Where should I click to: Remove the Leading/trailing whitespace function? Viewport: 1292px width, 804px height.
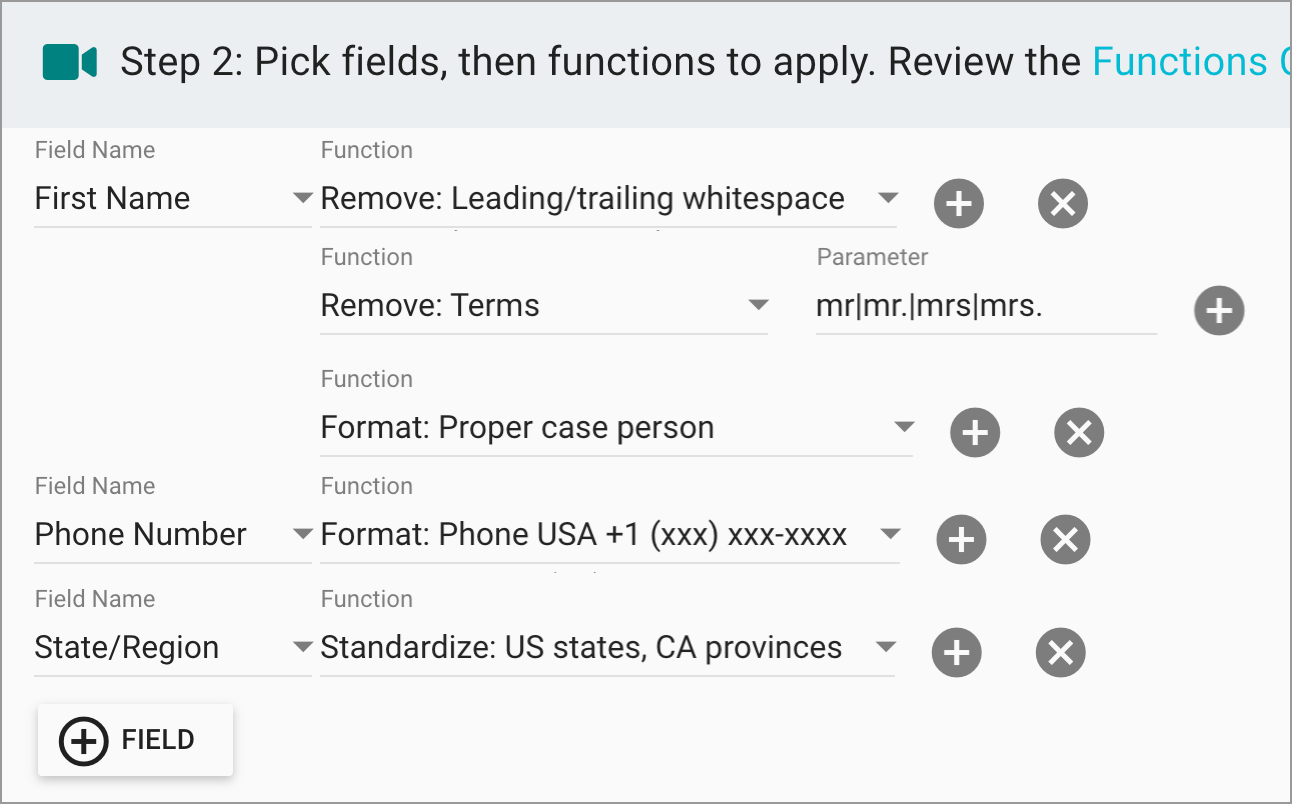click(1063, 203)
